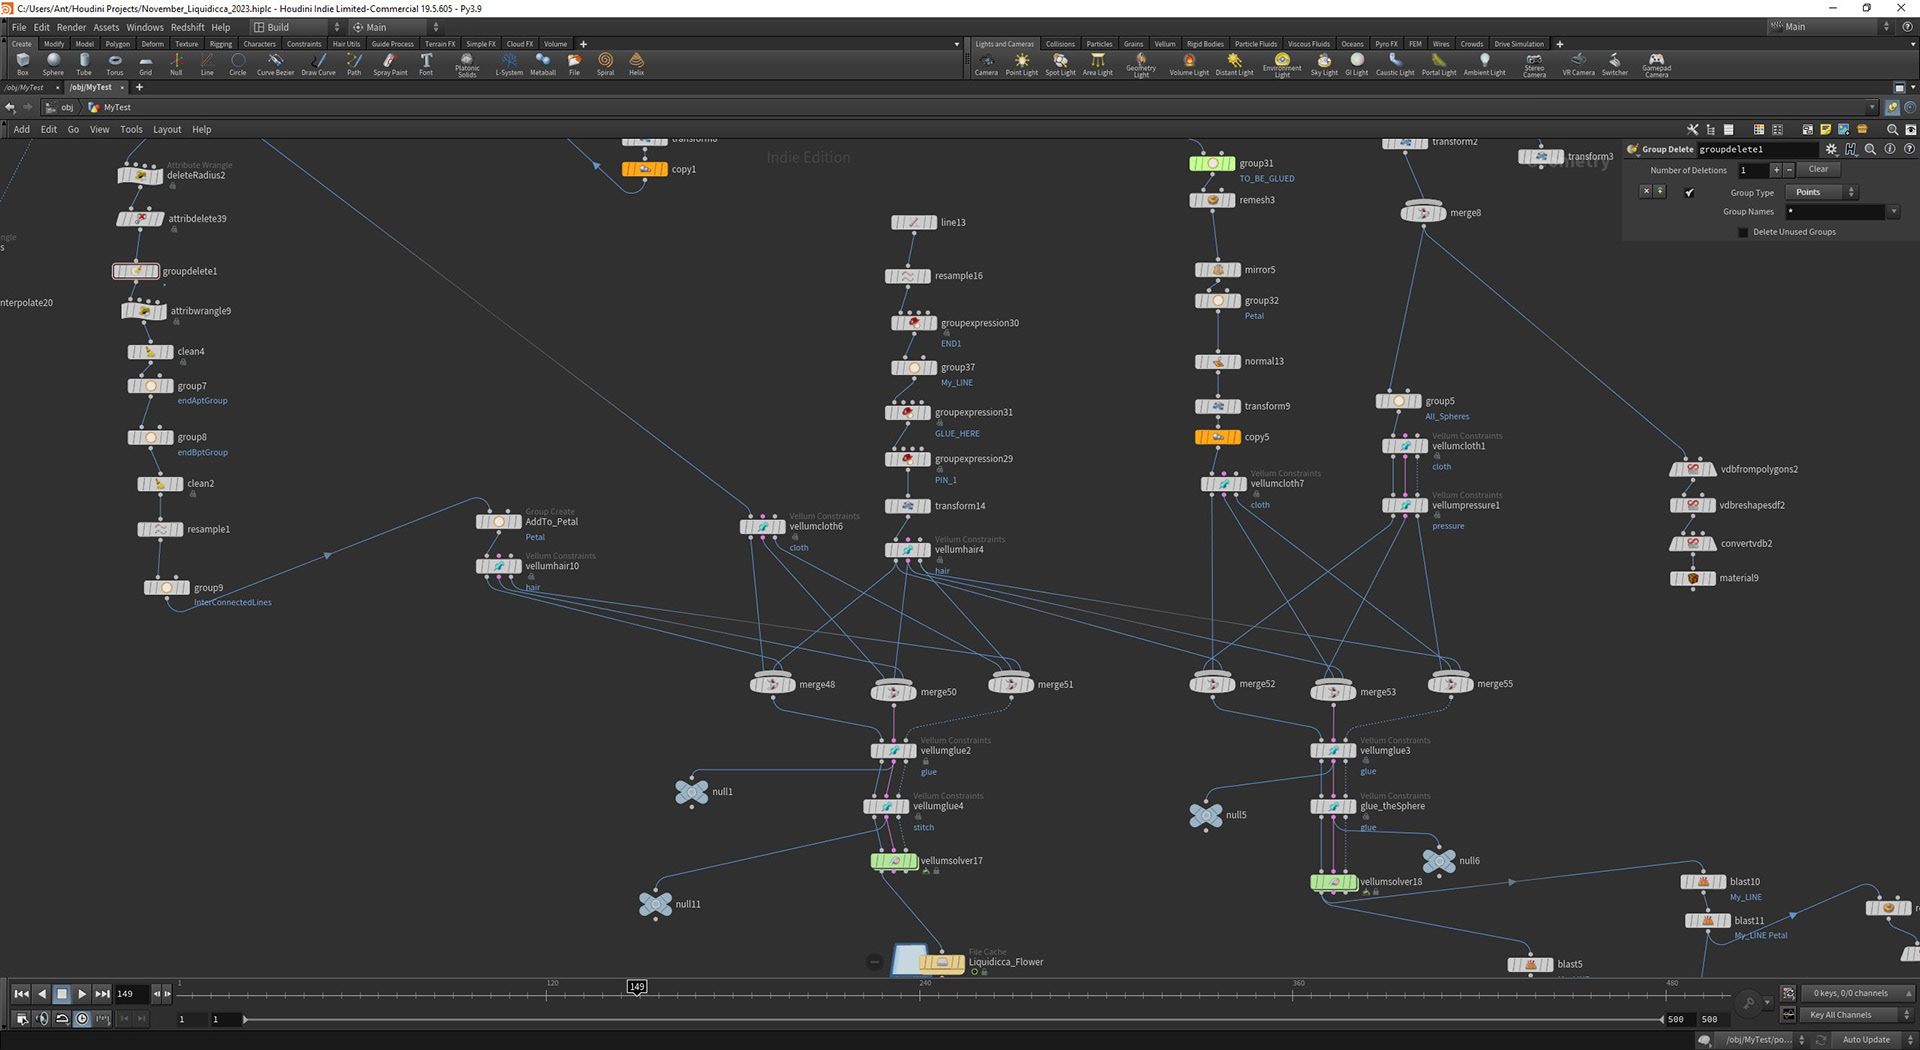Select the L-System tool
This screenshot has width=1920, height=1050.
pos(509,64)
